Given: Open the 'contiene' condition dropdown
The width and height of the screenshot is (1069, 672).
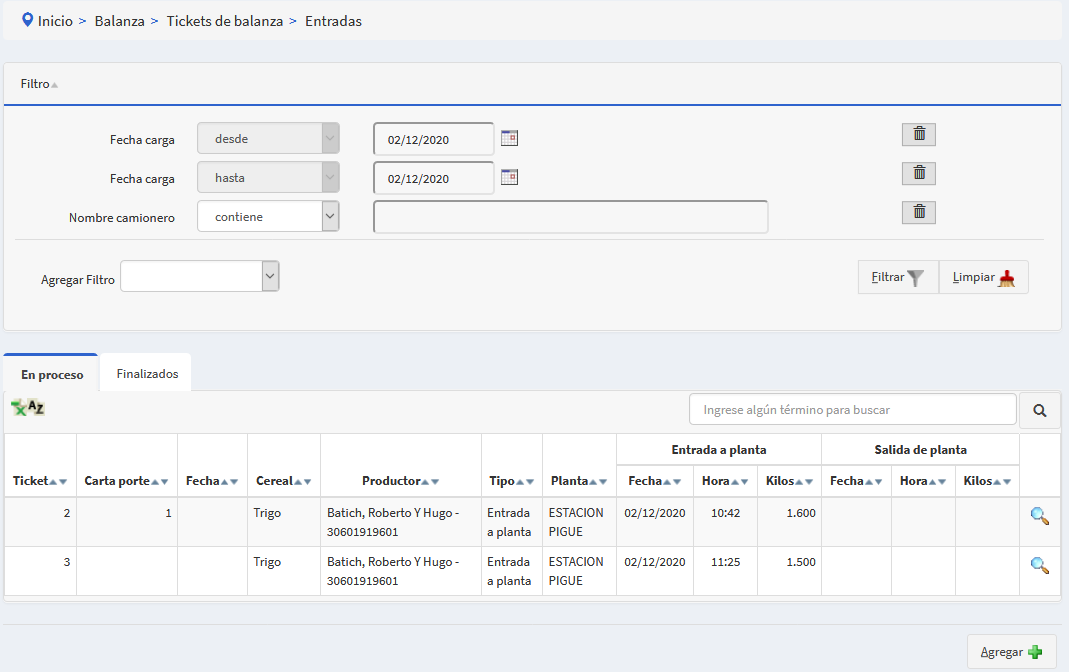Looking at the screenshot, I should coord(268,216).
